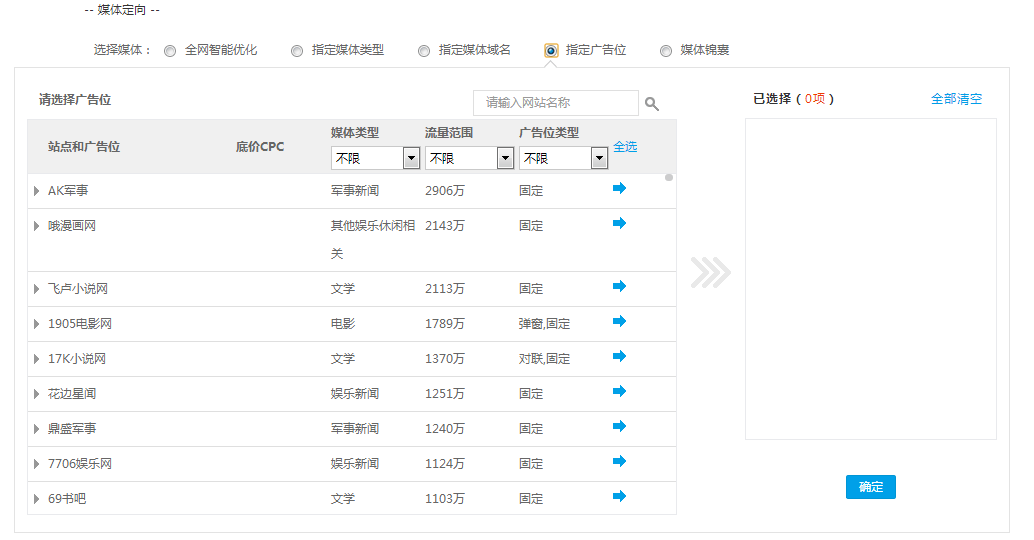Viewport: 1034px width, 540px height.
Task: Focus the website name search field
Action: [x=555, y=103]
